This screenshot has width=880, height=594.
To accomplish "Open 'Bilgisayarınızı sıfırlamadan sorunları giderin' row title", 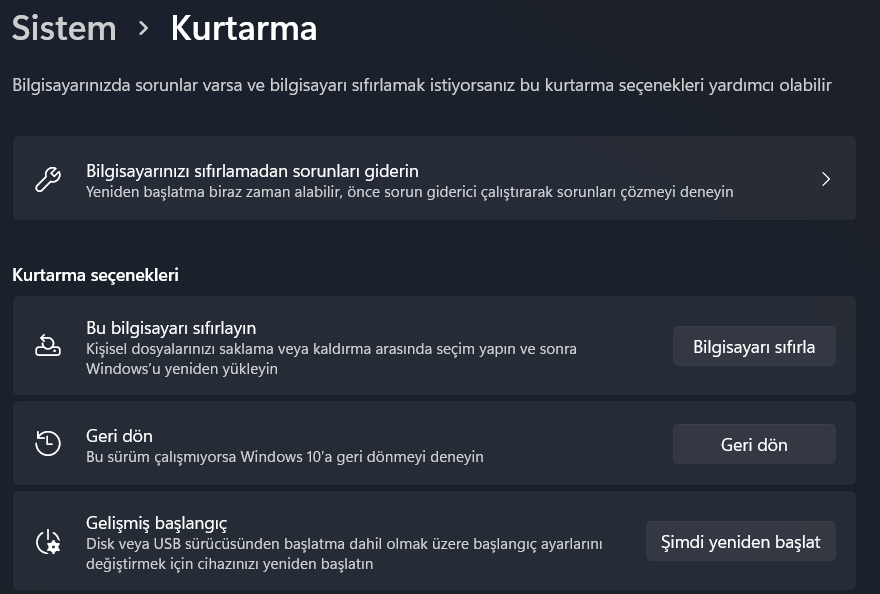I will pos(252,170).
